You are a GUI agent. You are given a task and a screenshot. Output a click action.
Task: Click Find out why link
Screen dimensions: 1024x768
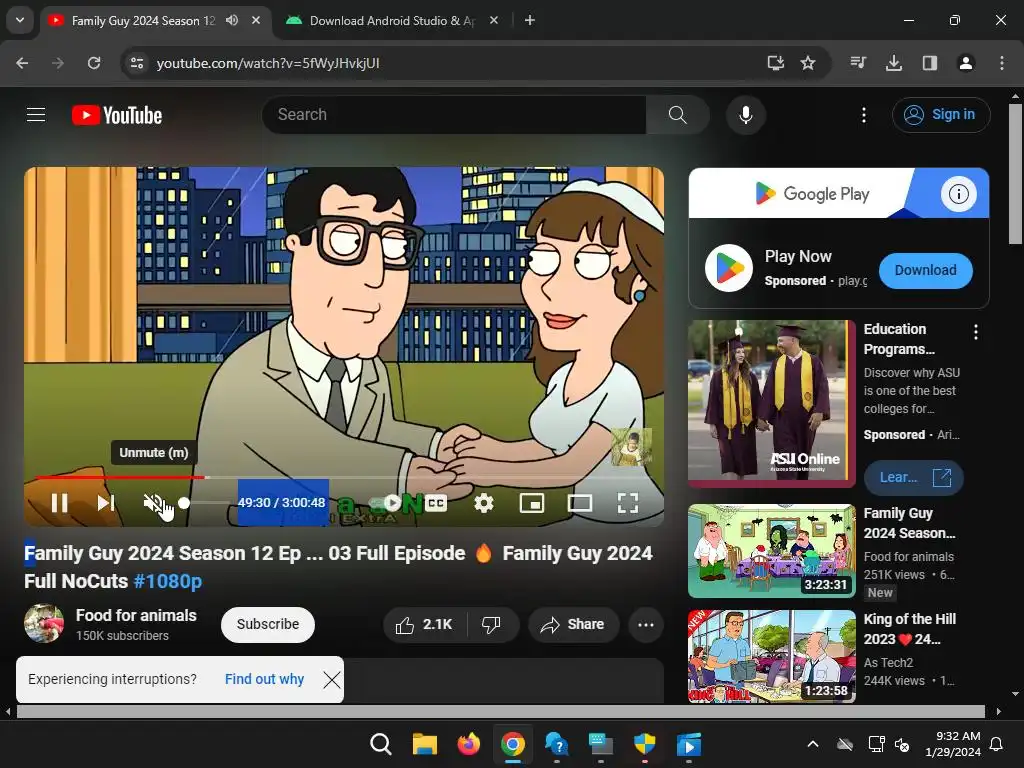pos(264,679)
